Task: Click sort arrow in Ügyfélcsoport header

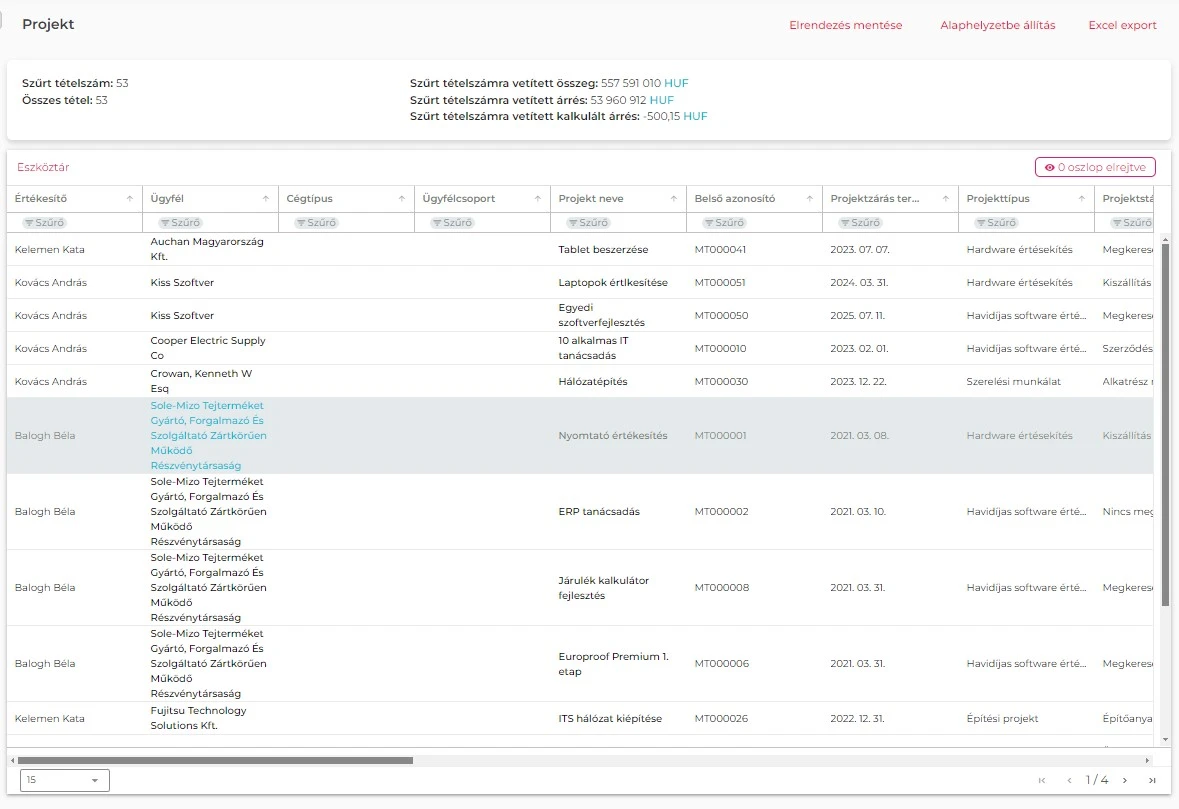Action: pyautogui.click(x=538, y=199)
